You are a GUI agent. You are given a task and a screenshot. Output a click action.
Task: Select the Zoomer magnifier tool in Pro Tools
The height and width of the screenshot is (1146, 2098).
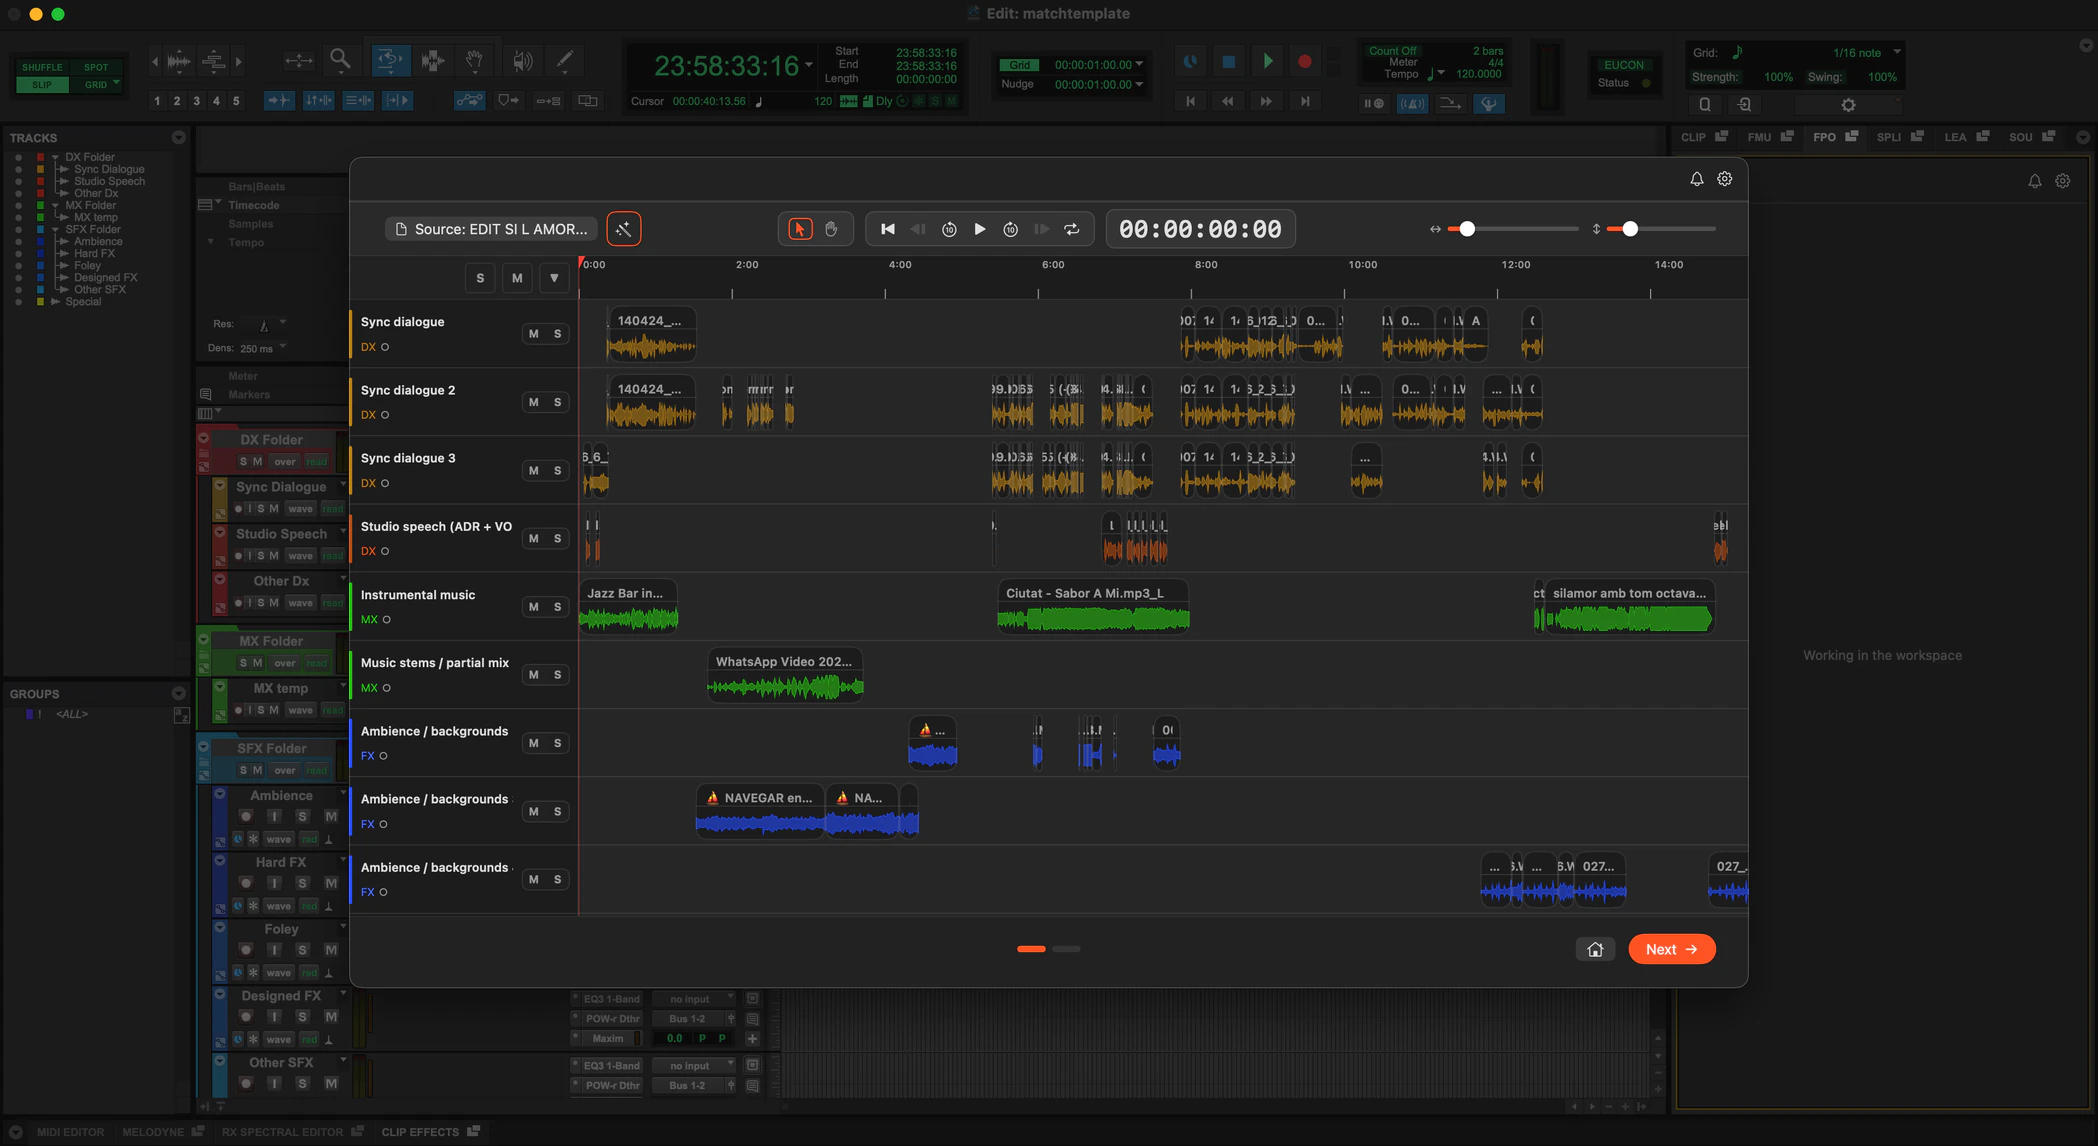point(340,60)
